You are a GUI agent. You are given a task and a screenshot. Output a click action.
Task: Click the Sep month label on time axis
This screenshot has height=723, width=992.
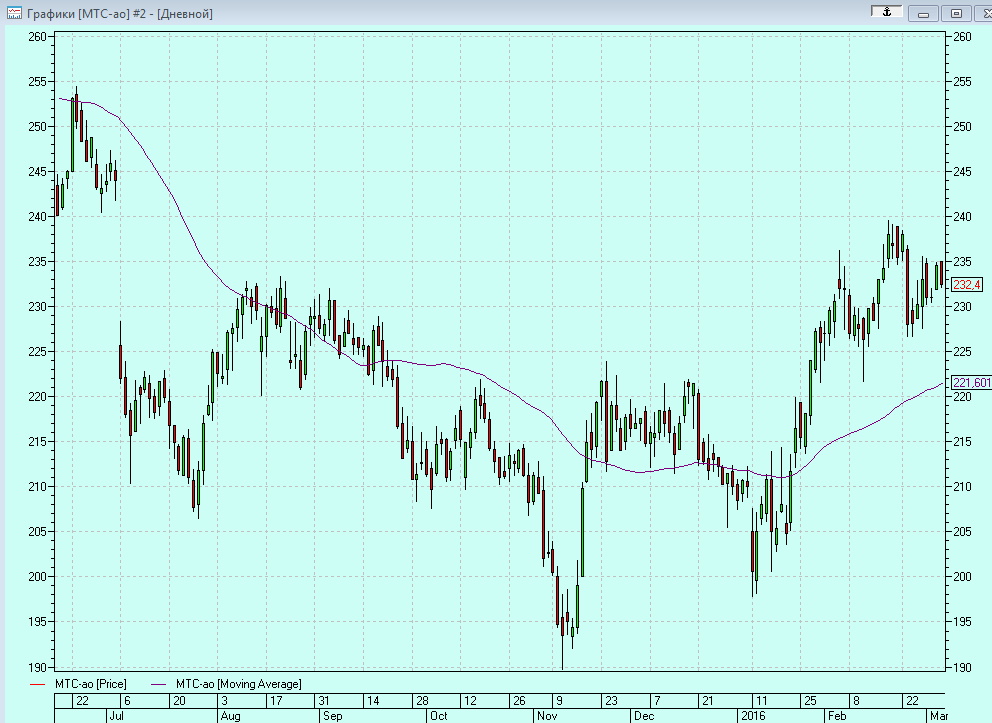[332, 716]
